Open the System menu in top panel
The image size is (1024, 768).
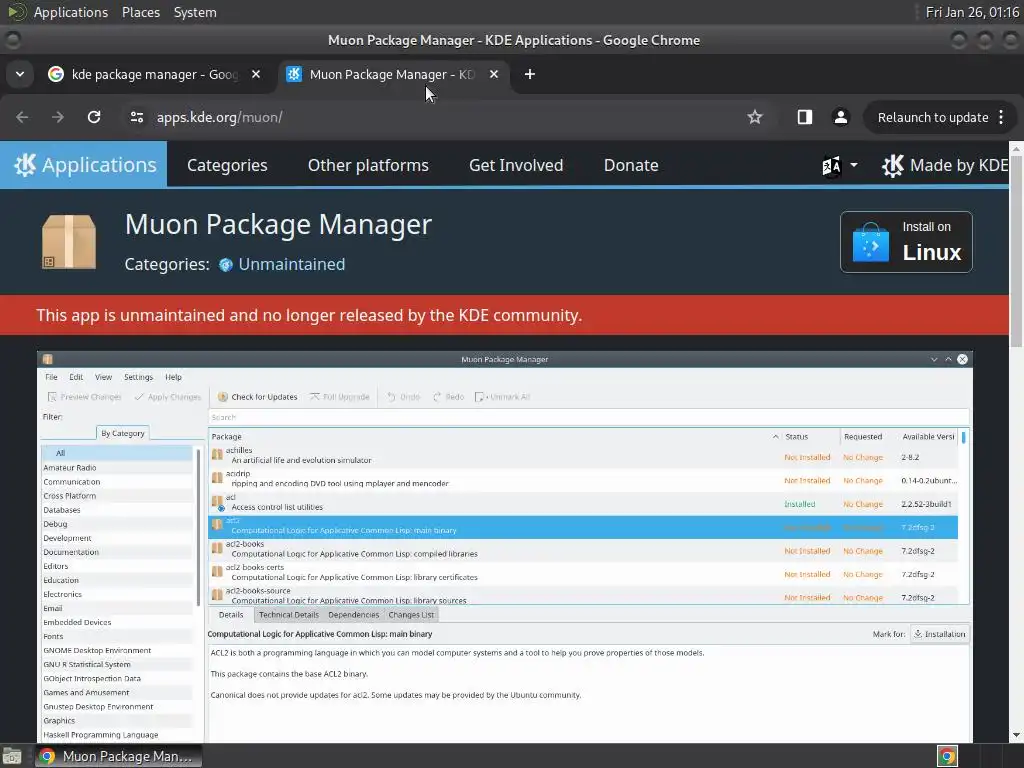[195, 12]
